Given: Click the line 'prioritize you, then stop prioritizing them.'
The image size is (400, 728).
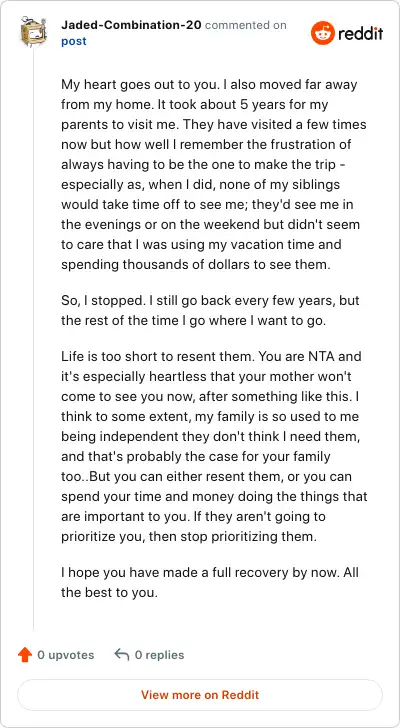Looking at the screenshot, I should (x=188, y=537).
